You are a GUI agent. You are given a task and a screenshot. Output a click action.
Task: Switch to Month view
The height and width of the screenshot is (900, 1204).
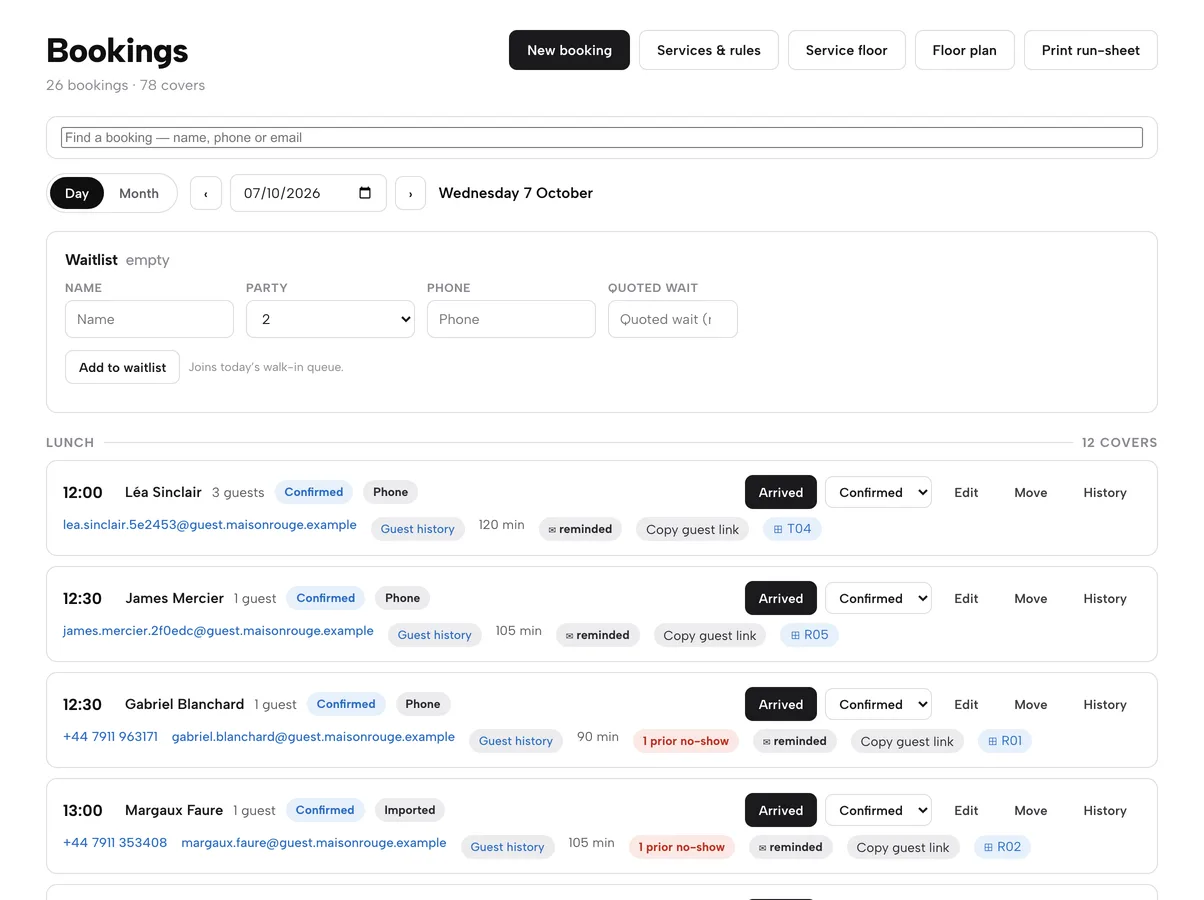139,193
